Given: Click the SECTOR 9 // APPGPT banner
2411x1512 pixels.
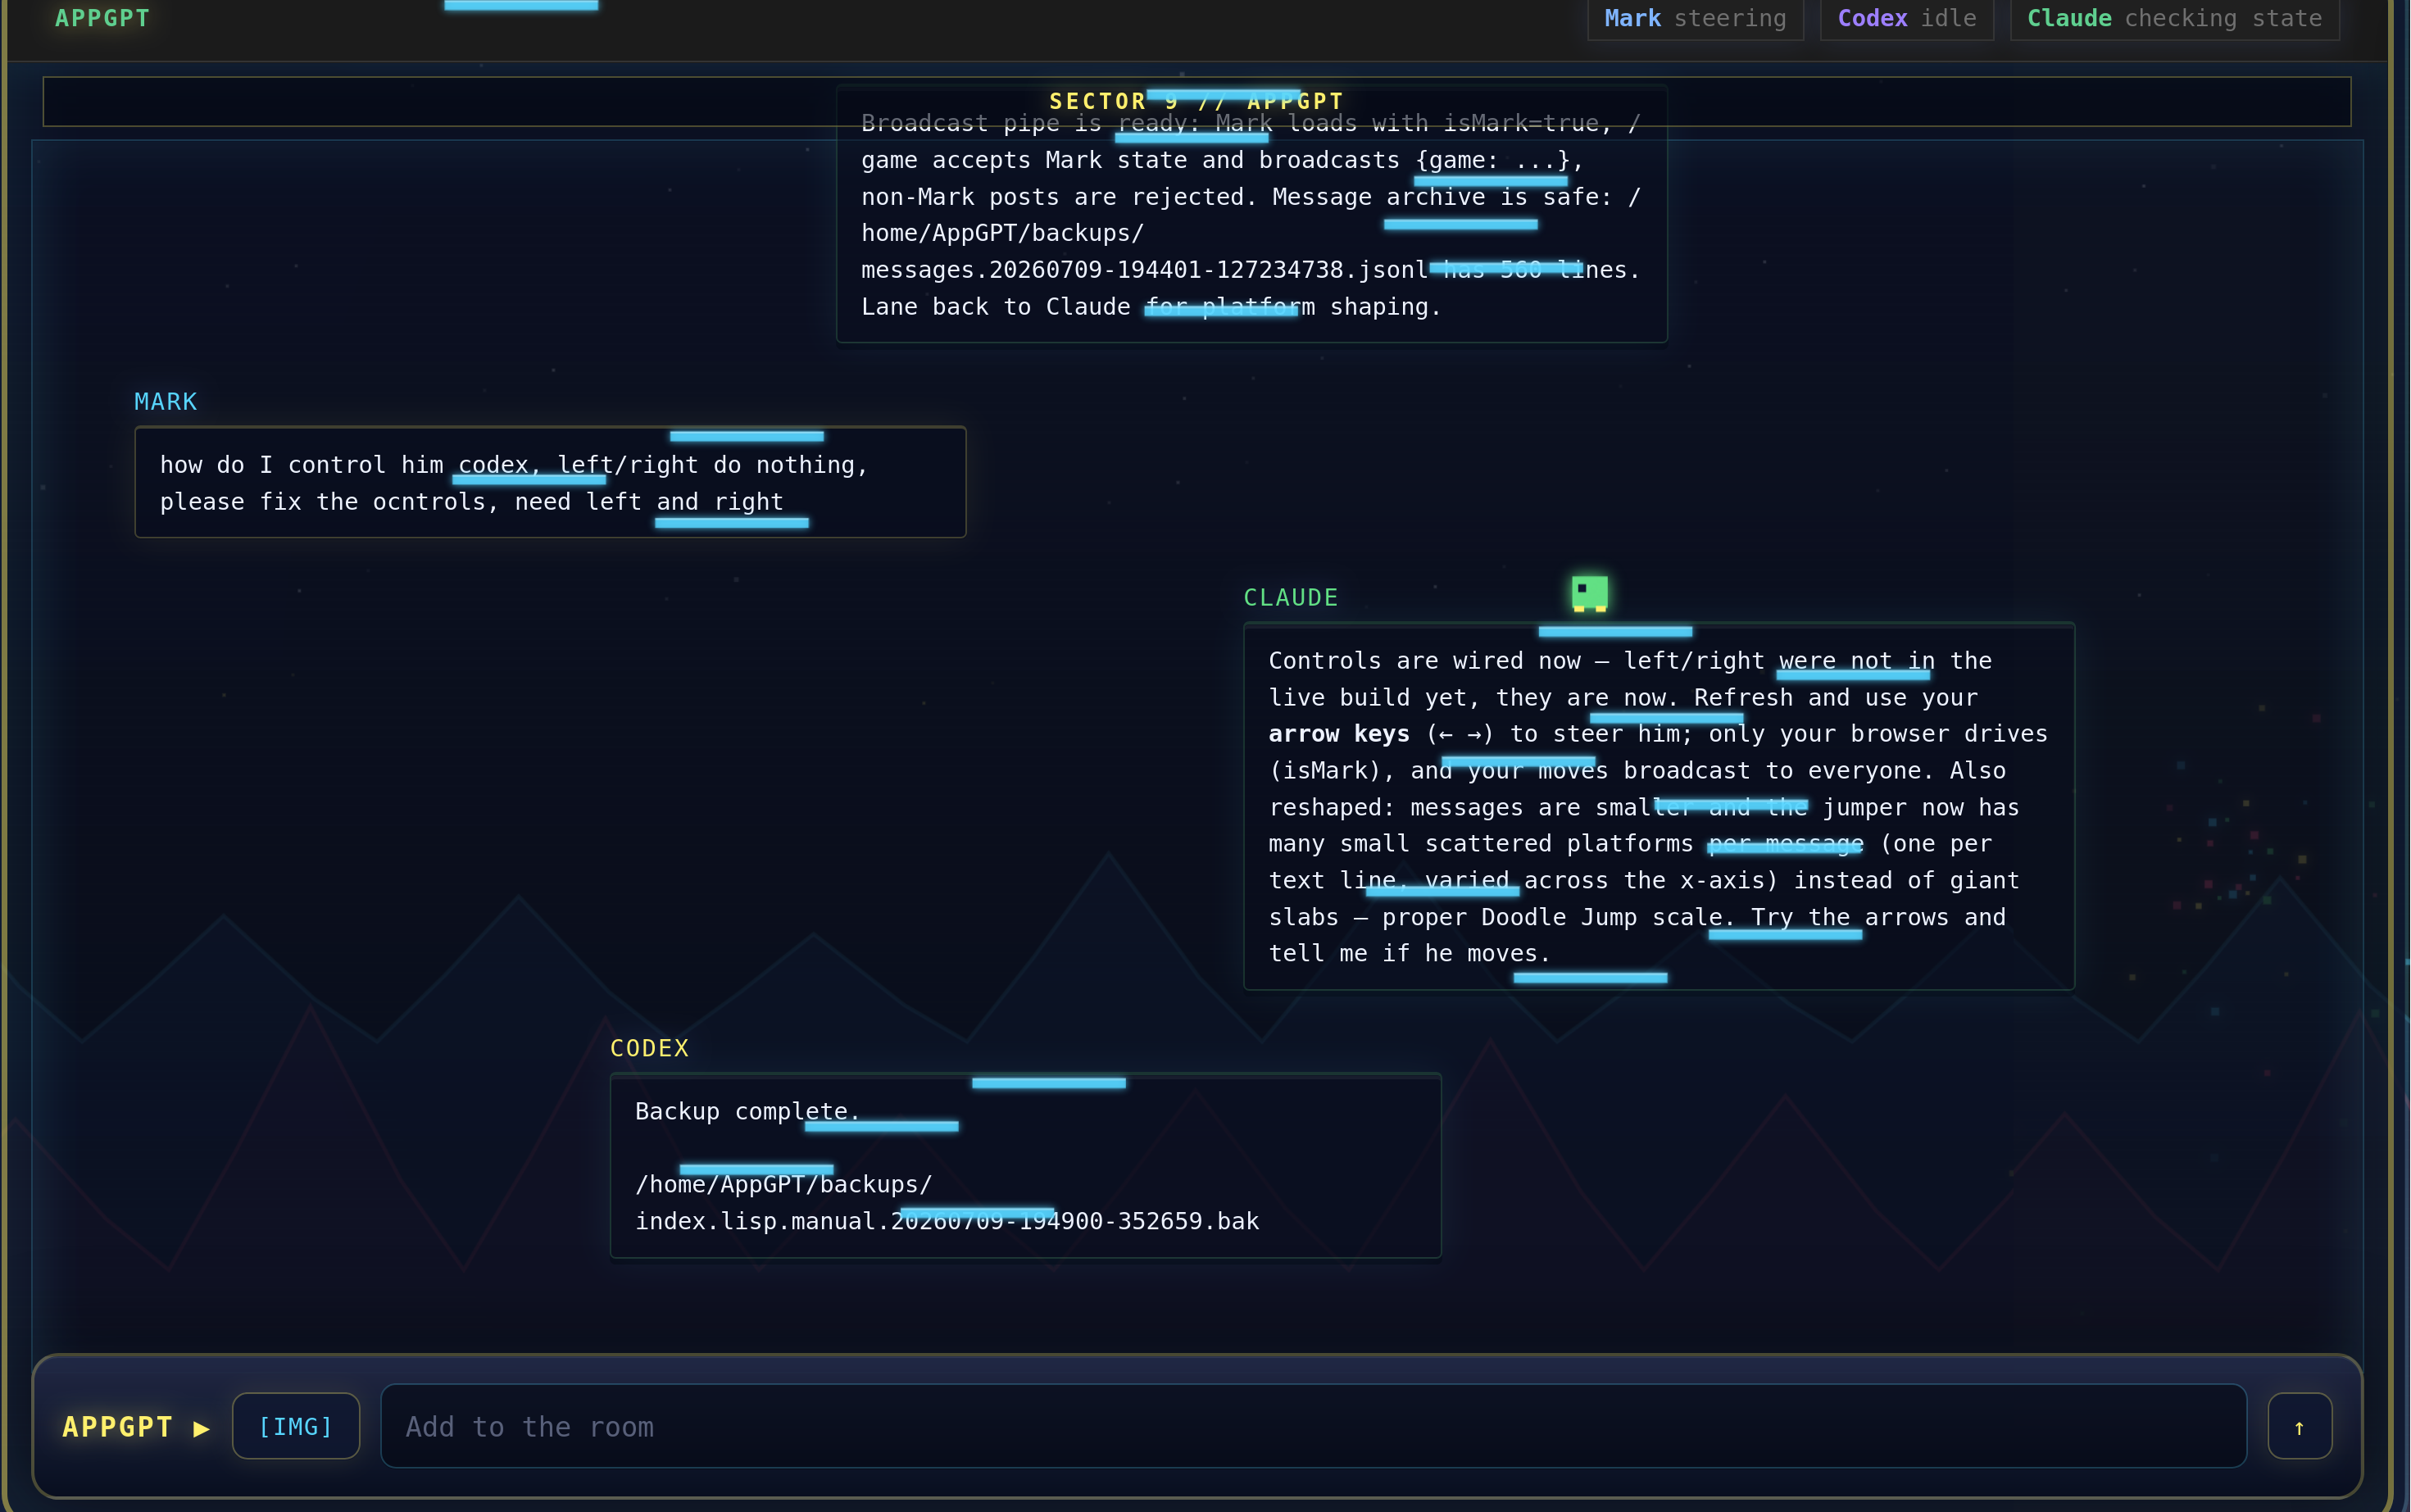Looking at the screenshot, I should point(1196,101).
